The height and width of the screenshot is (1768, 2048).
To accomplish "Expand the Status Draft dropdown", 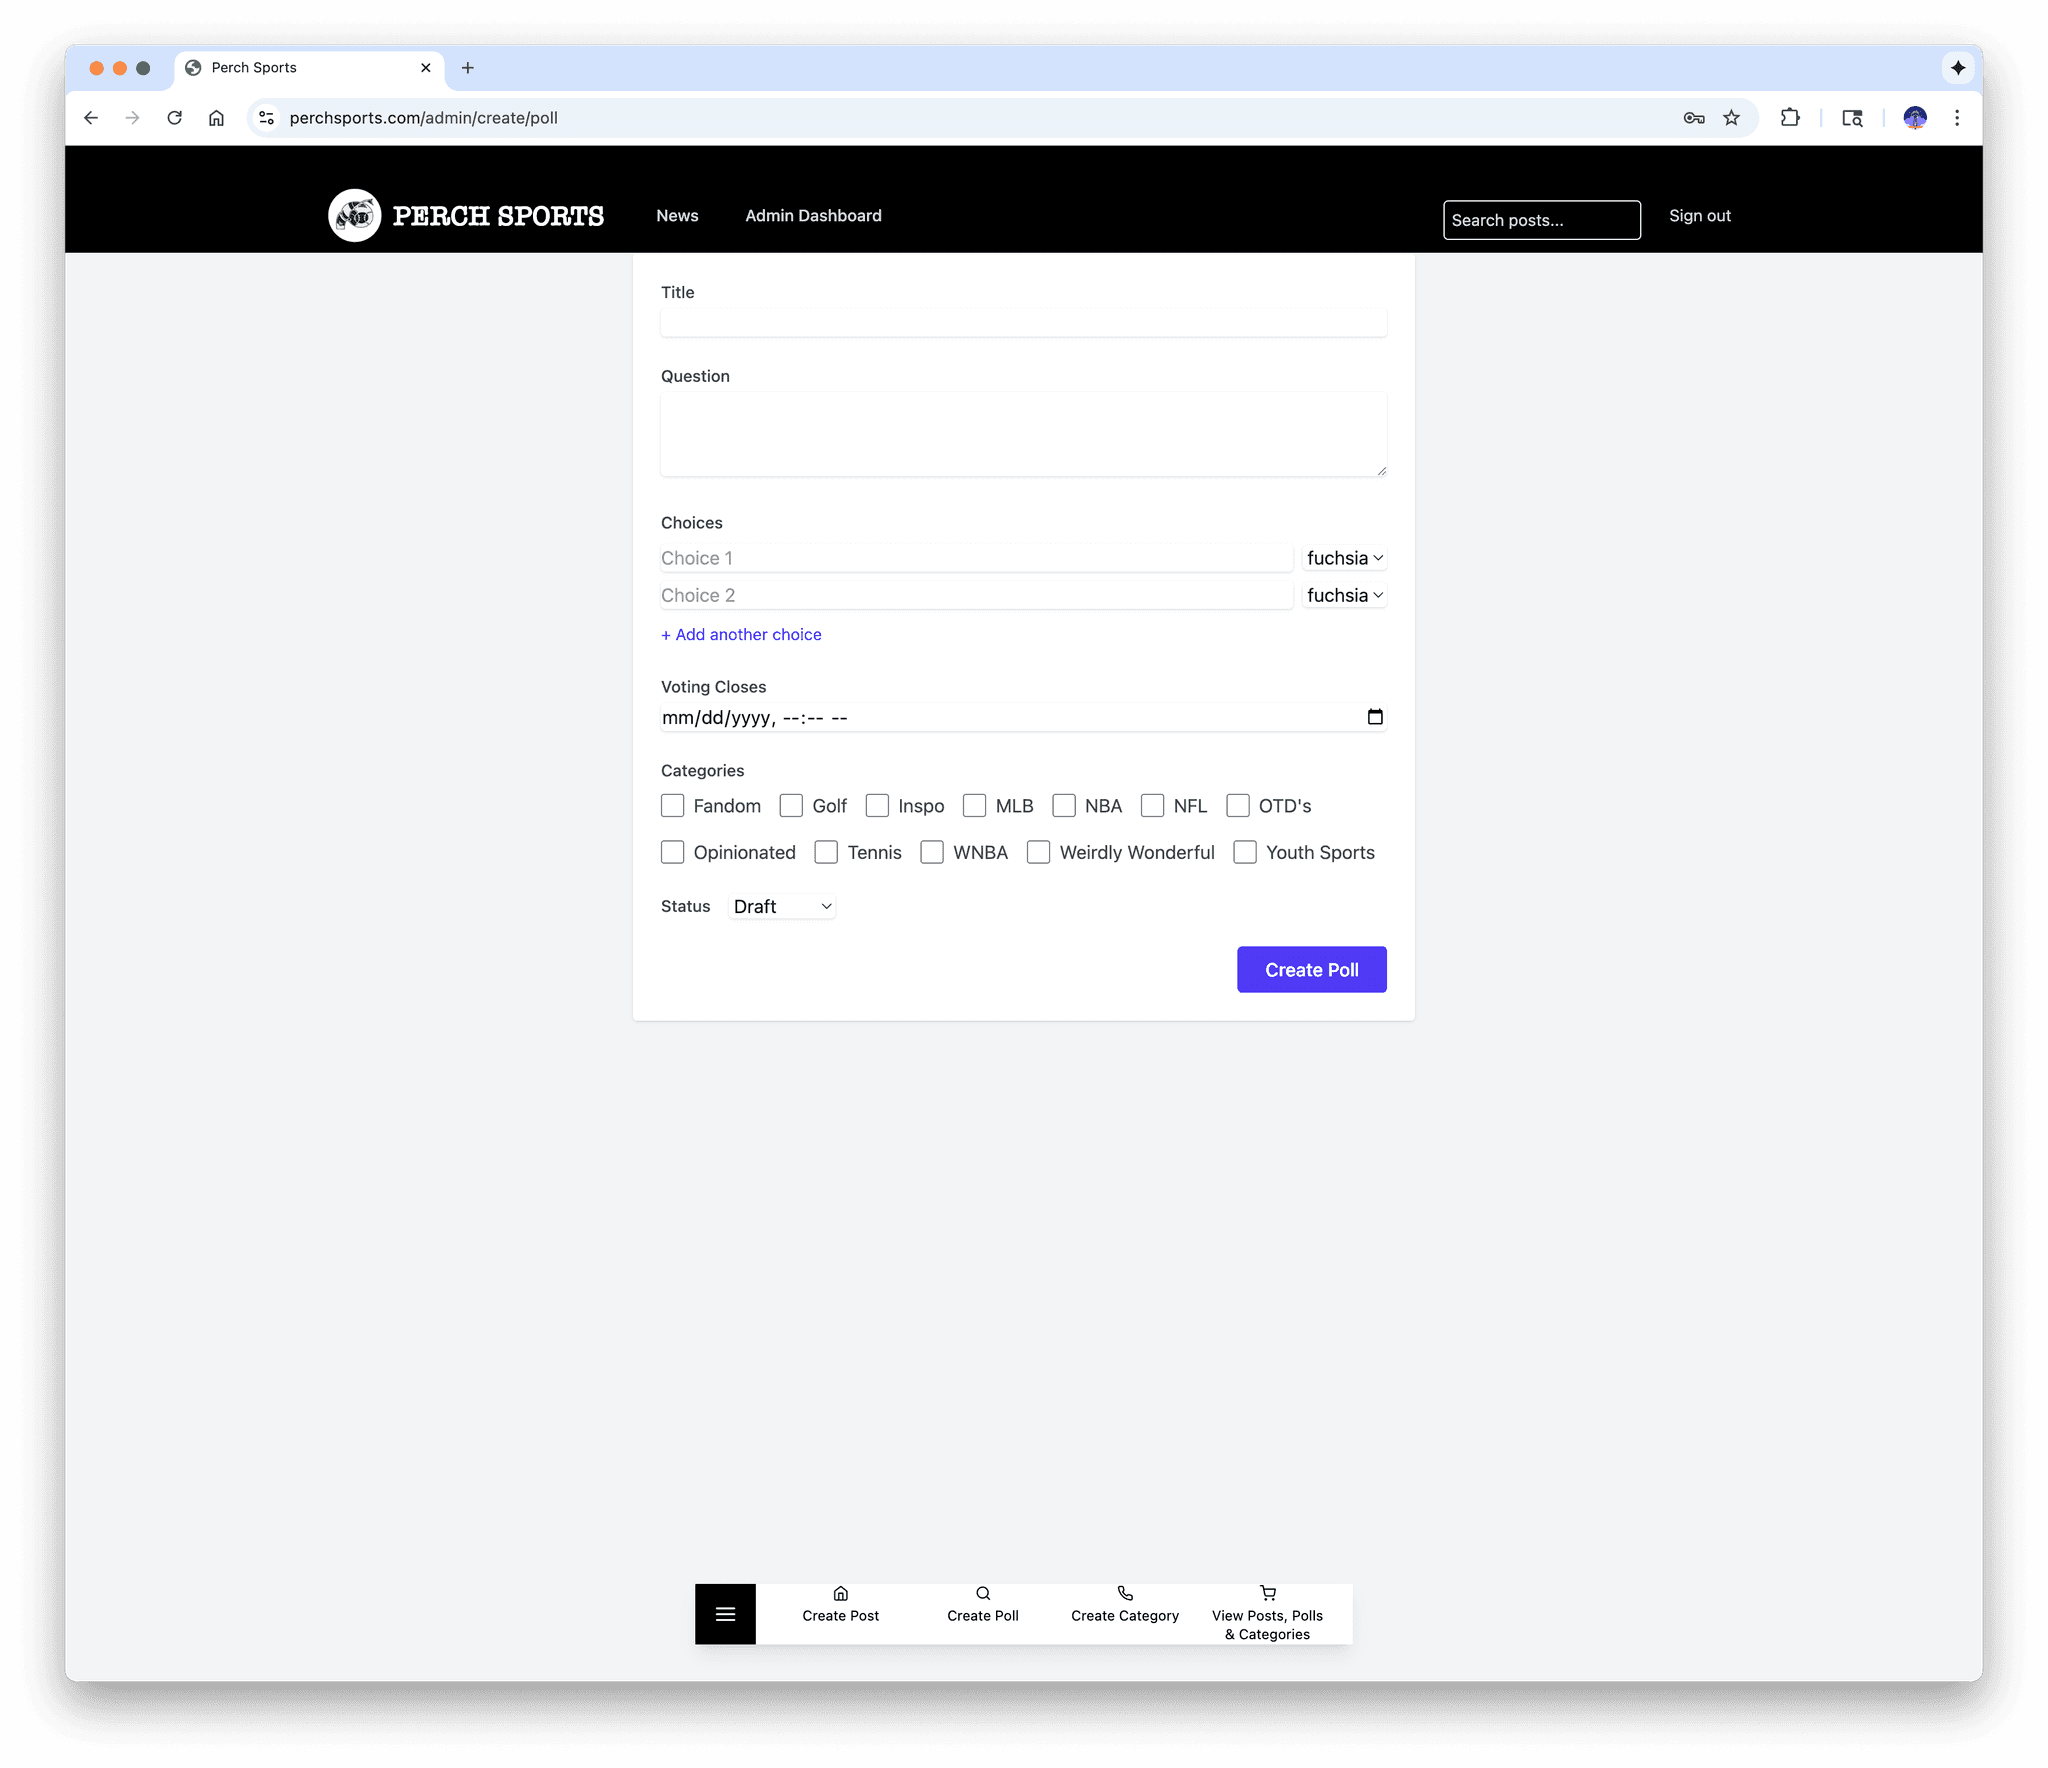I will coord(782,906).
